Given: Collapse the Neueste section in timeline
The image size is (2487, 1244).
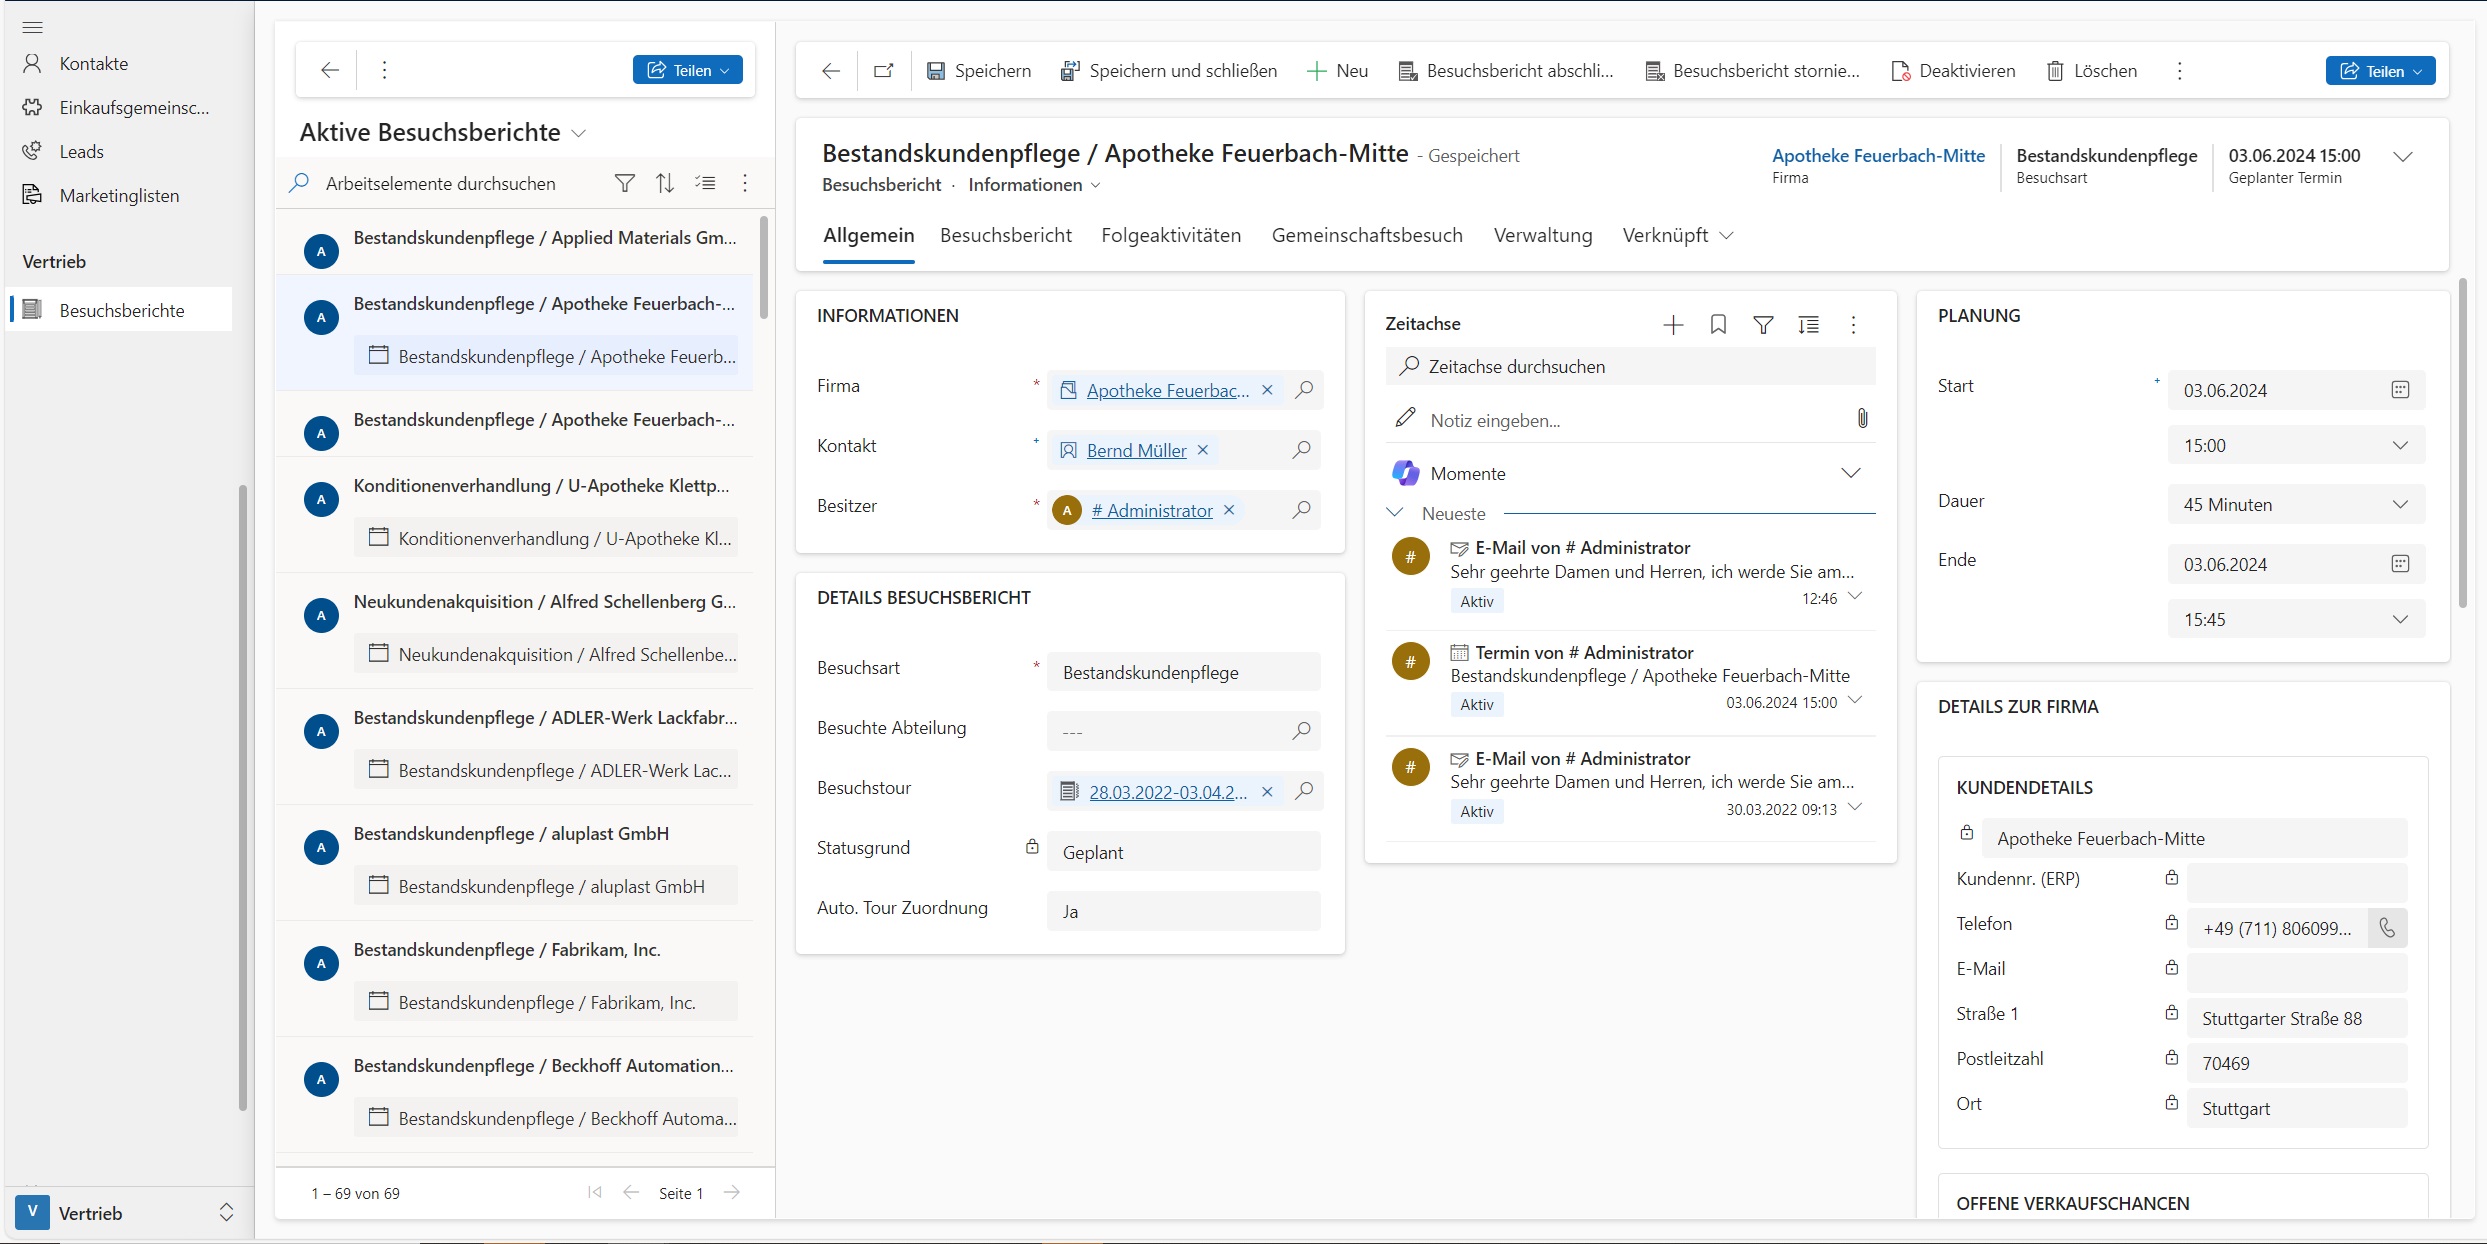Looking at the screenshot, I should 1395,512.
